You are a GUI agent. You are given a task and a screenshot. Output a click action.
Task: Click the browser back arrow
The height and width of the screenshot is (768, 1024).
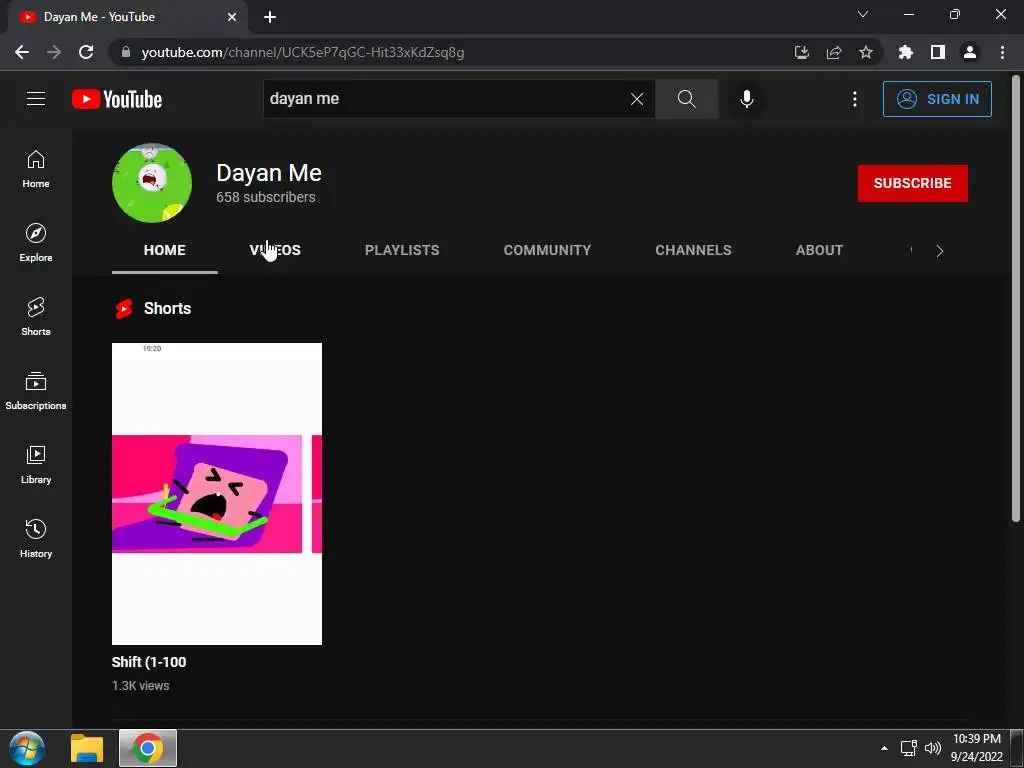22,52
